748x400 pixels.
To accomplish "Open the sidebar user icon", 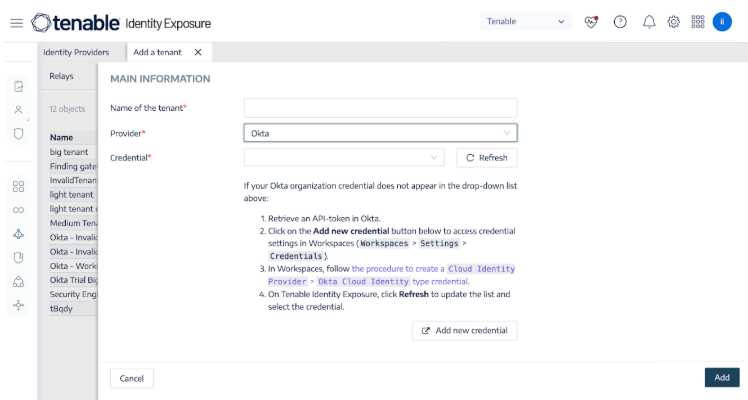I will (19, 110).
